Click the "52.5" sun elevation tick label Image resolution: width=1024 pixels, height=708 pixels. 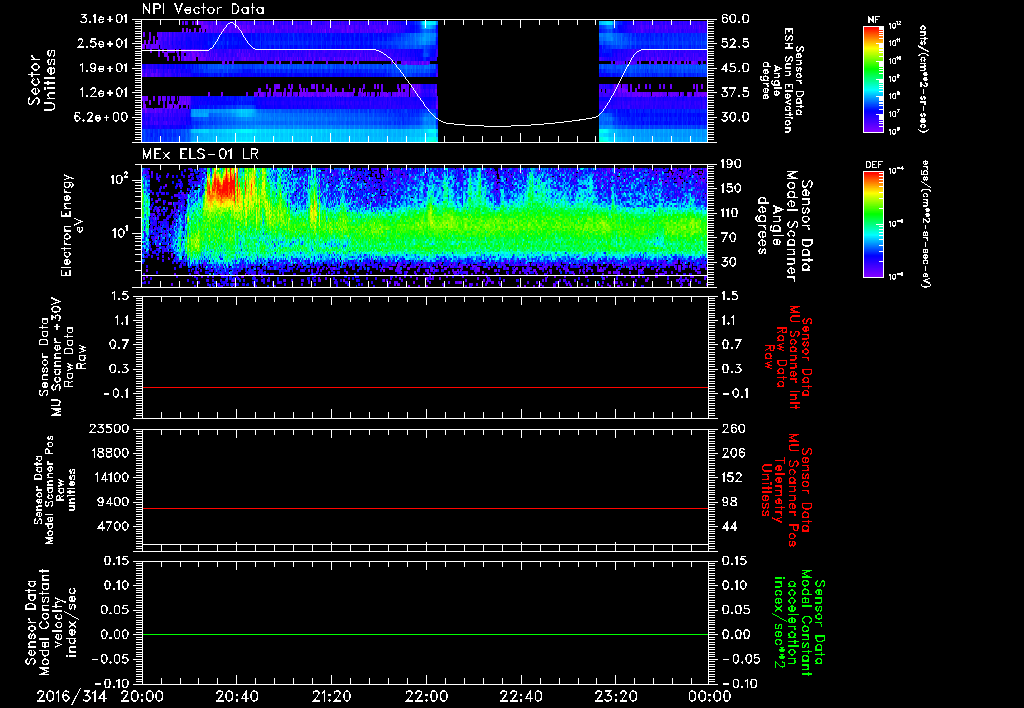click(735, 43)
